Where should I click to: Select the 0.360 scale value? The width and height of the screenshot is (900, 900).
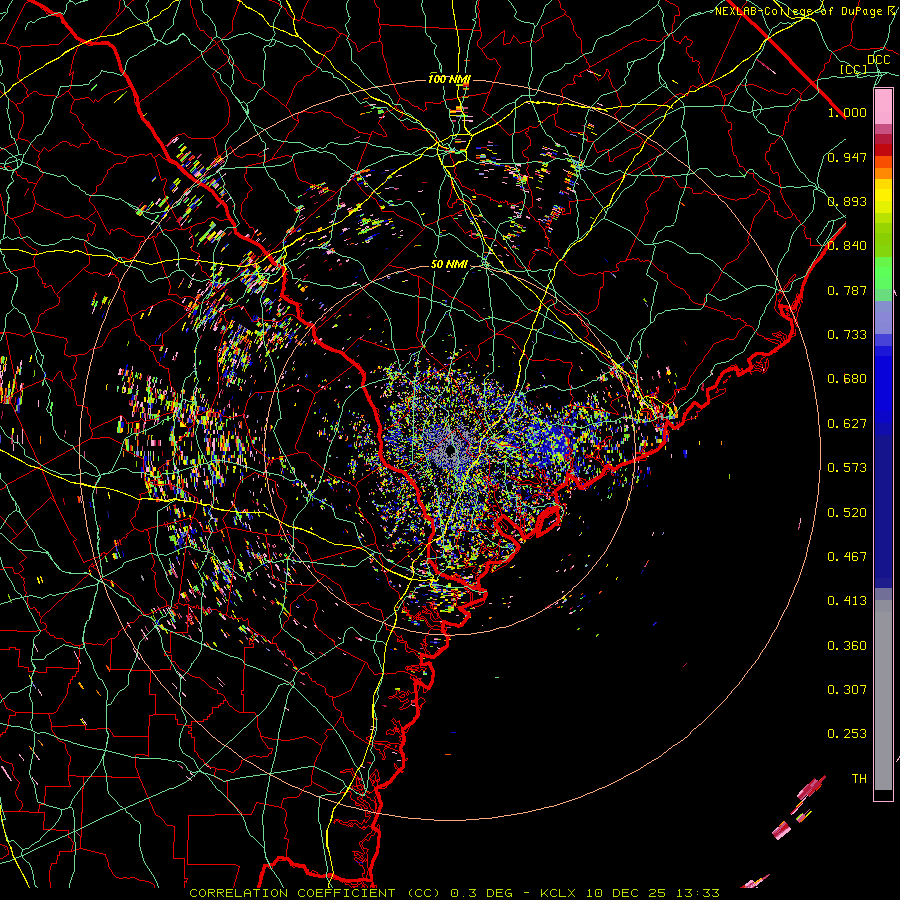click(x=847, y=646)
